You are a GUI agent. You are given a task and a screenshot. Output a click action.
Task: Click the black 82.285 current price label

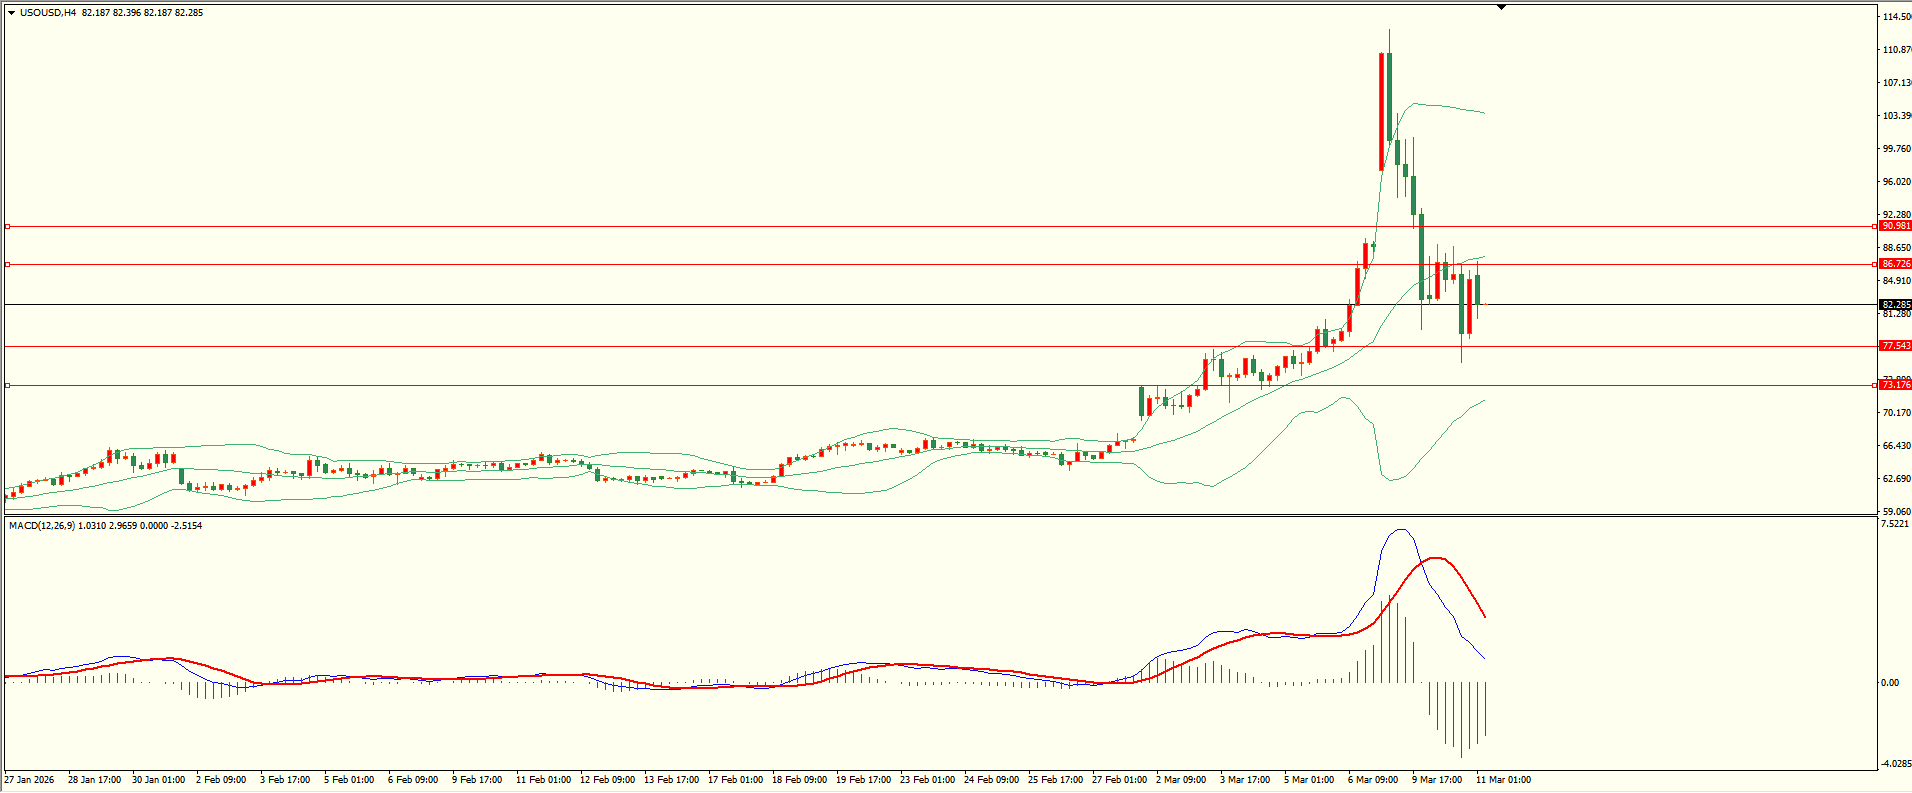pos(1895,305)
